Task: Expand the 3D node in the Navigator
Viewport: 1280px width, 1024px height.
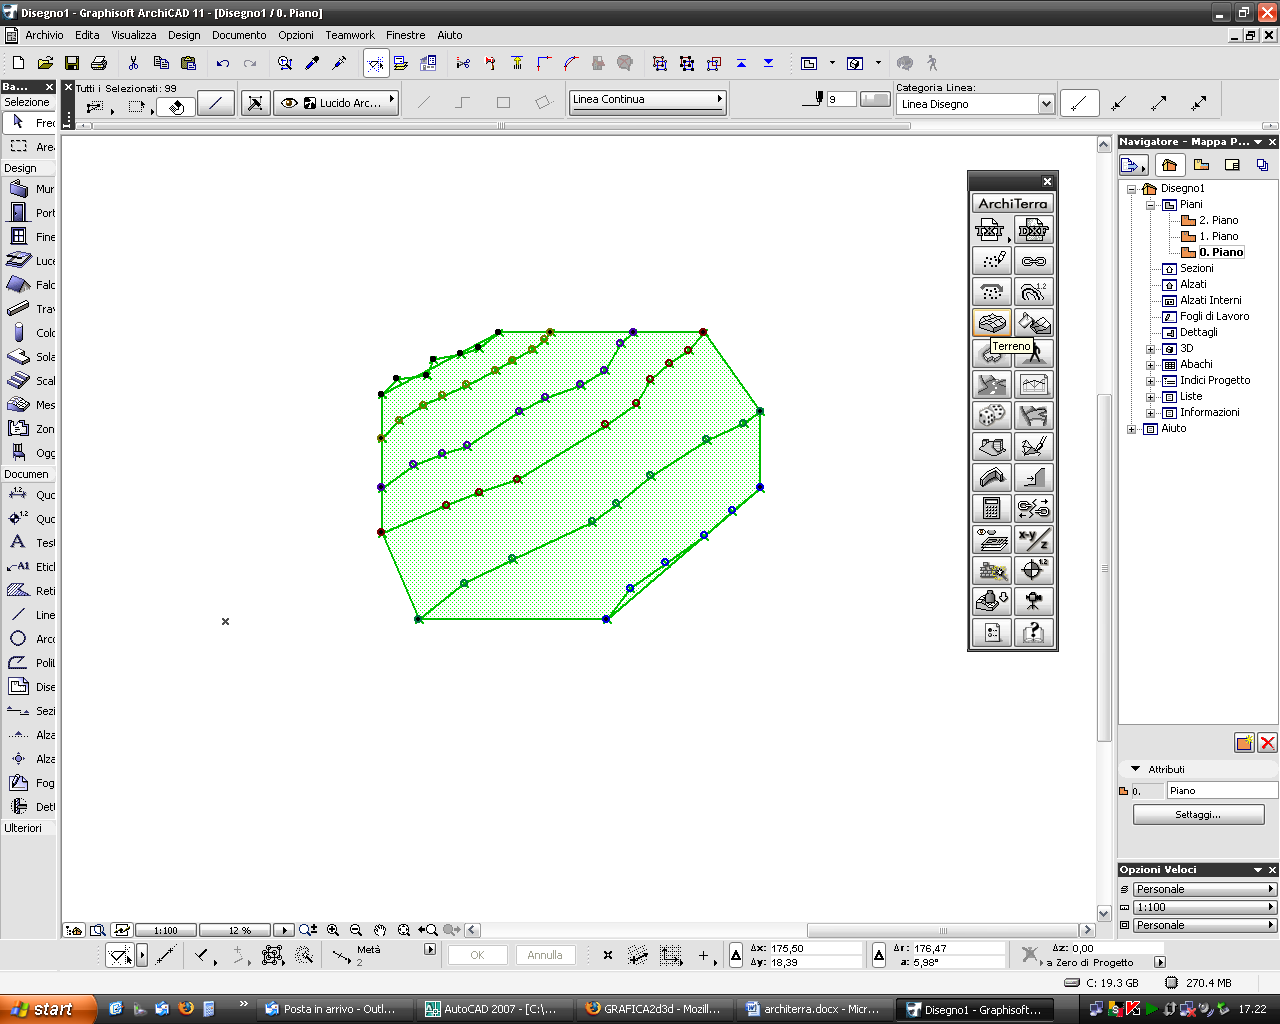Action: pos(1150,349)
